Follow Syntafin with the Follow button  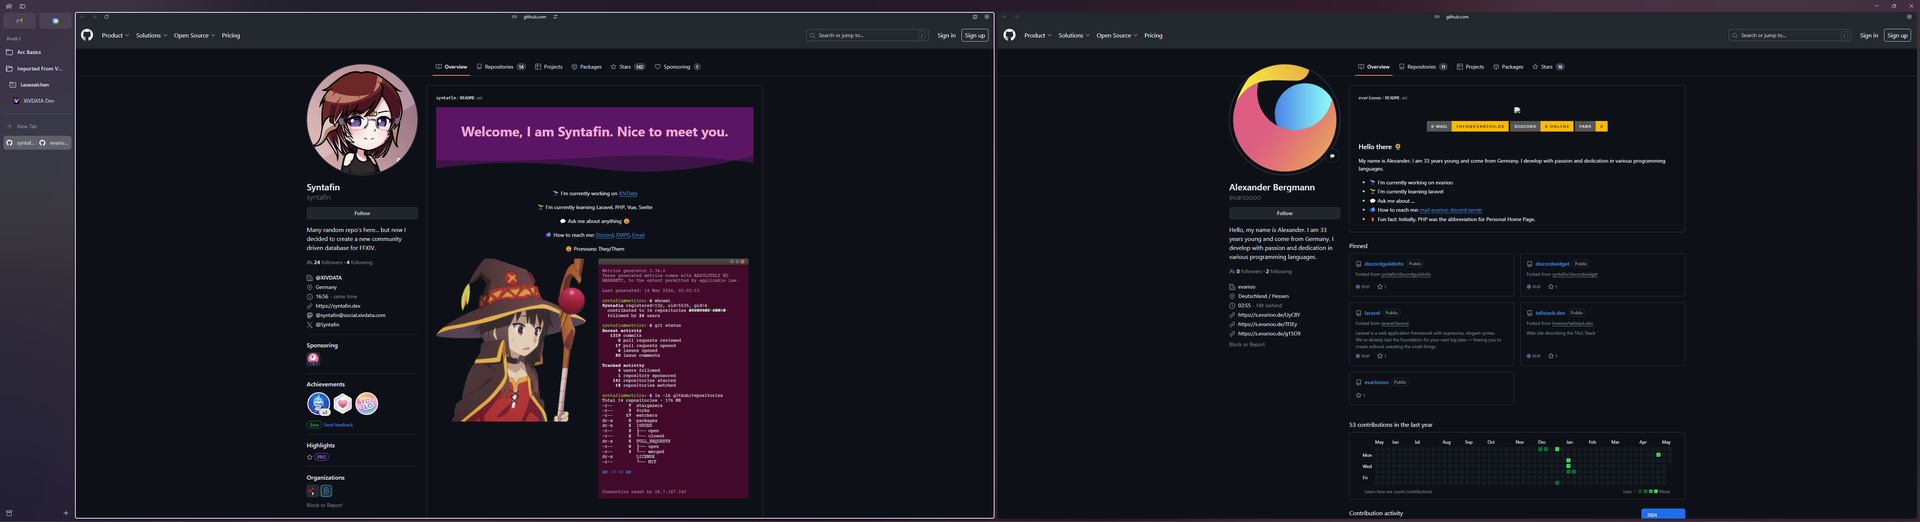point(362,213)
